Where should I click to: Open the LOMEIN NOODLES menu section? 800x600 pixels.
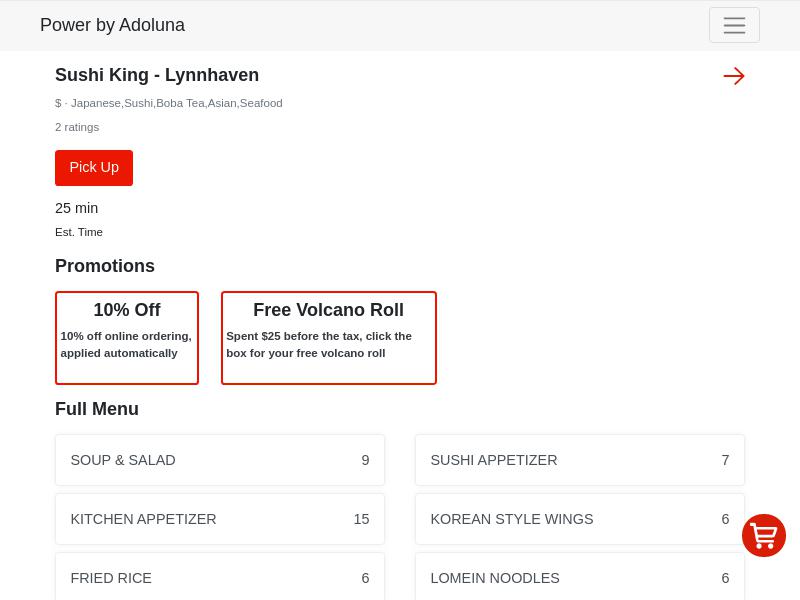click(x=580, y=578)
